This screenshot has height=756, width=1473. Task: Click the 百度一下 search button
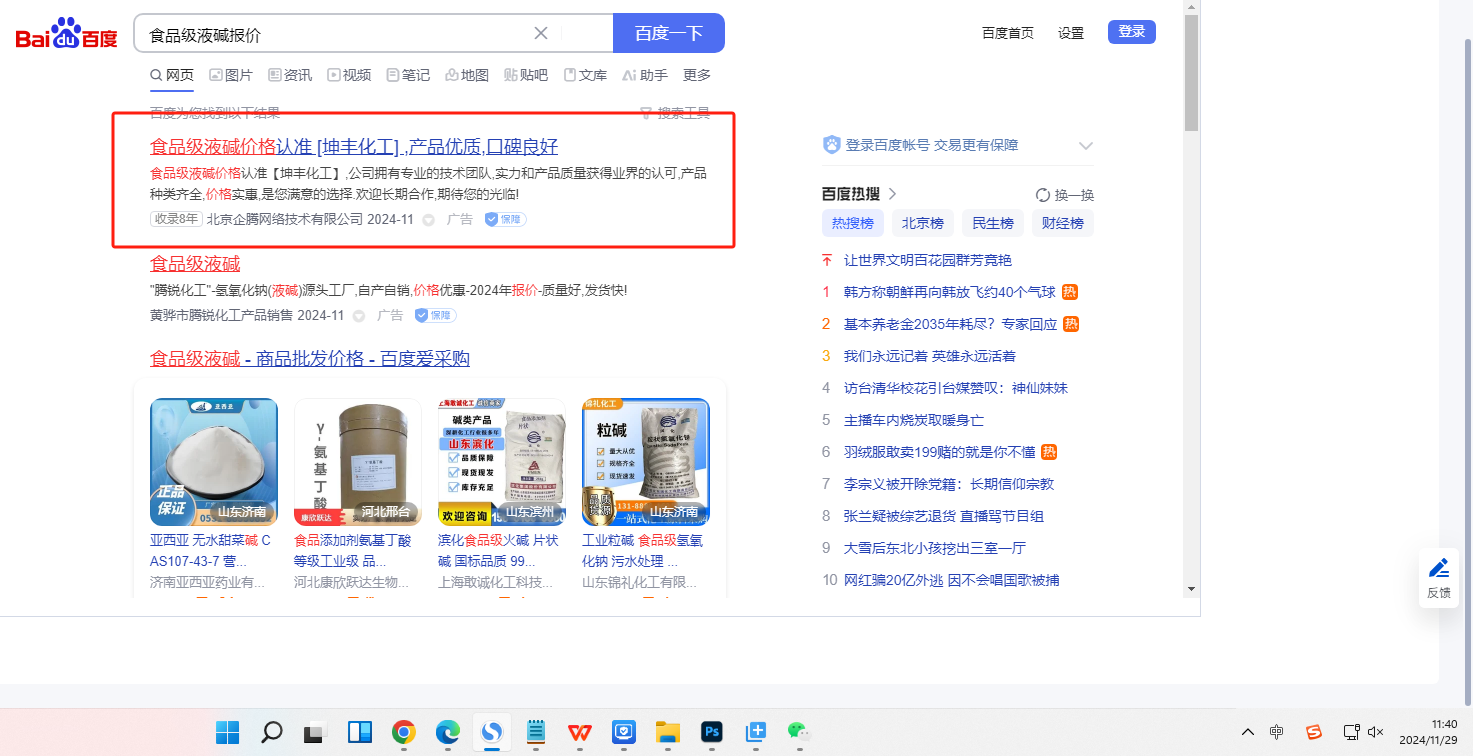tap(668, 33)
